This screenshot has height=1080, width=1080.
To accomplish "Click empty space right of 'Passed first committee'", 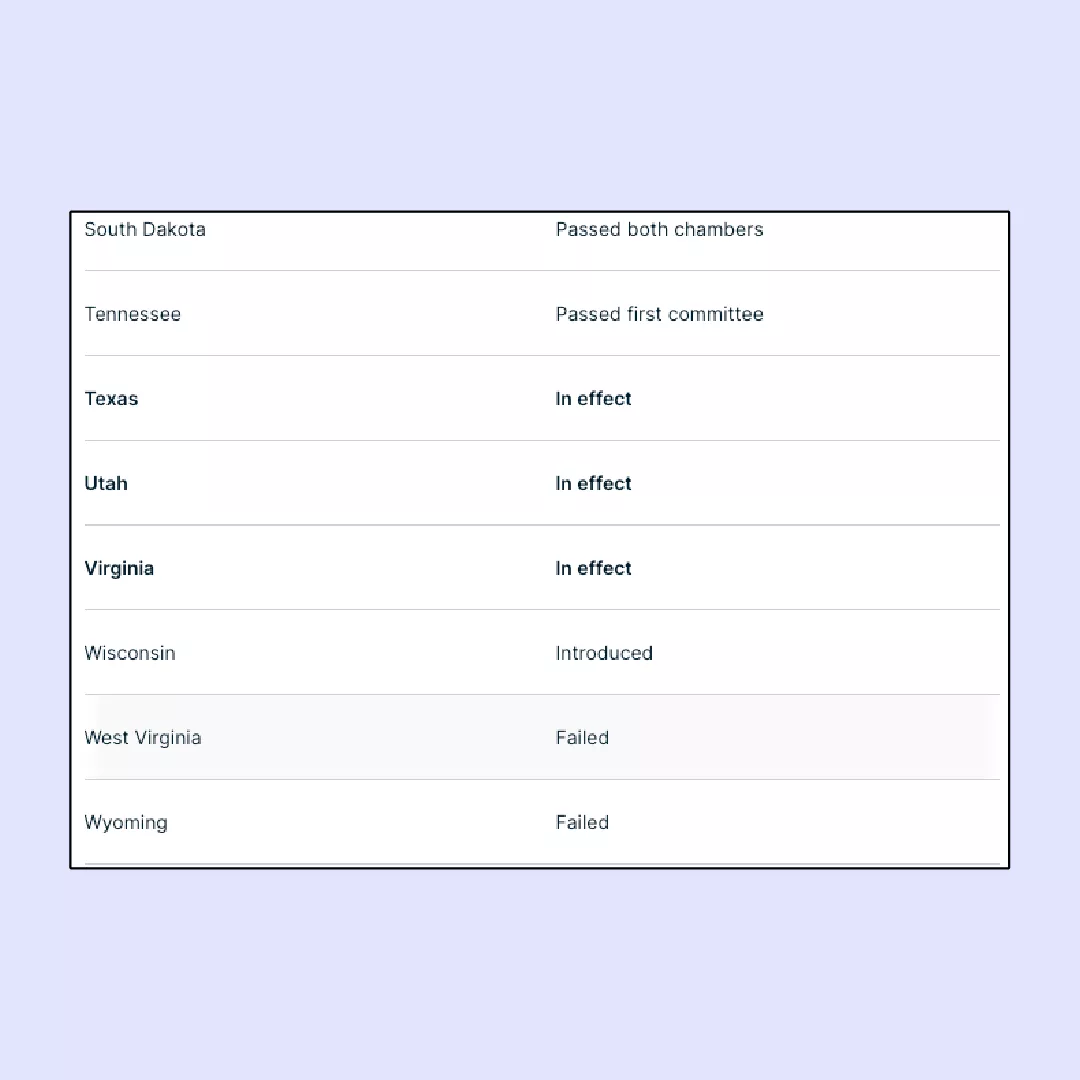I will click(x=880, y=314).
